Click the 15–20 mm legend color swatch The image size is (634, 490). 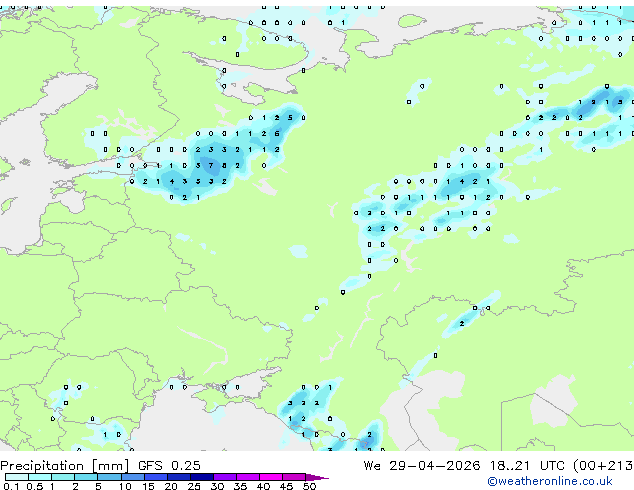click(155, 477)
